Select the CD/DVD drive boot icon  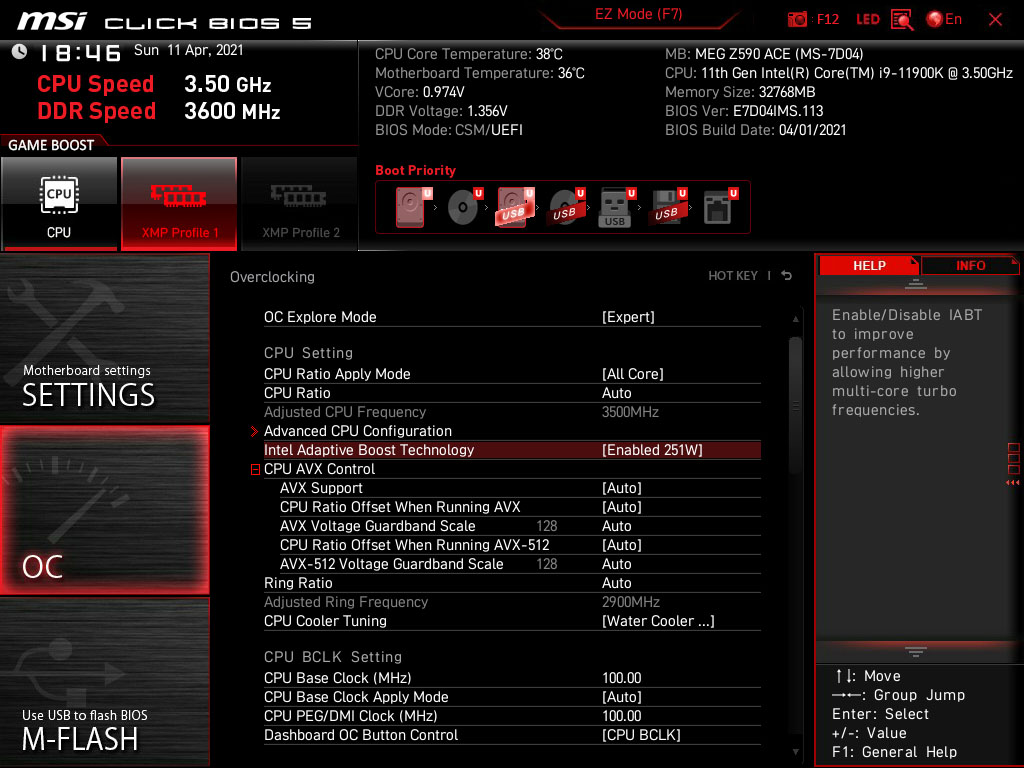point(462,205)
